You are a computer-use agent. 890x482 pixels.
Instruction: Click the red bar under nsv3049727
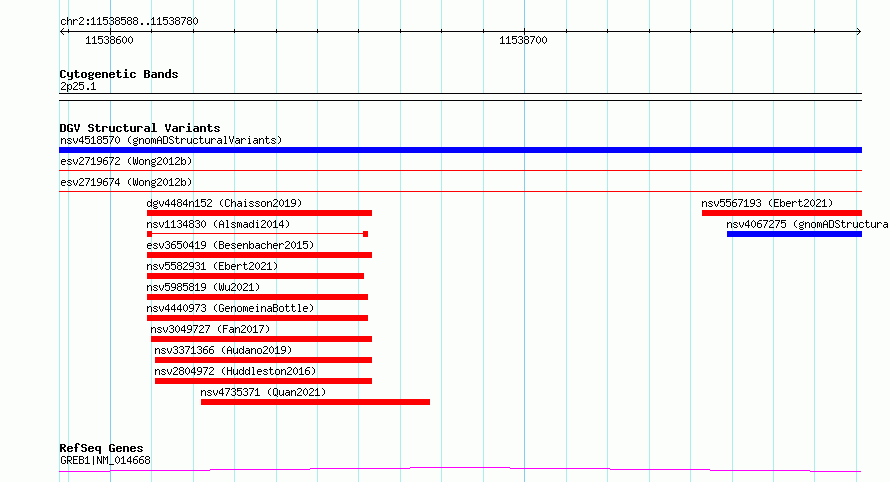click(x=261, y=339)
